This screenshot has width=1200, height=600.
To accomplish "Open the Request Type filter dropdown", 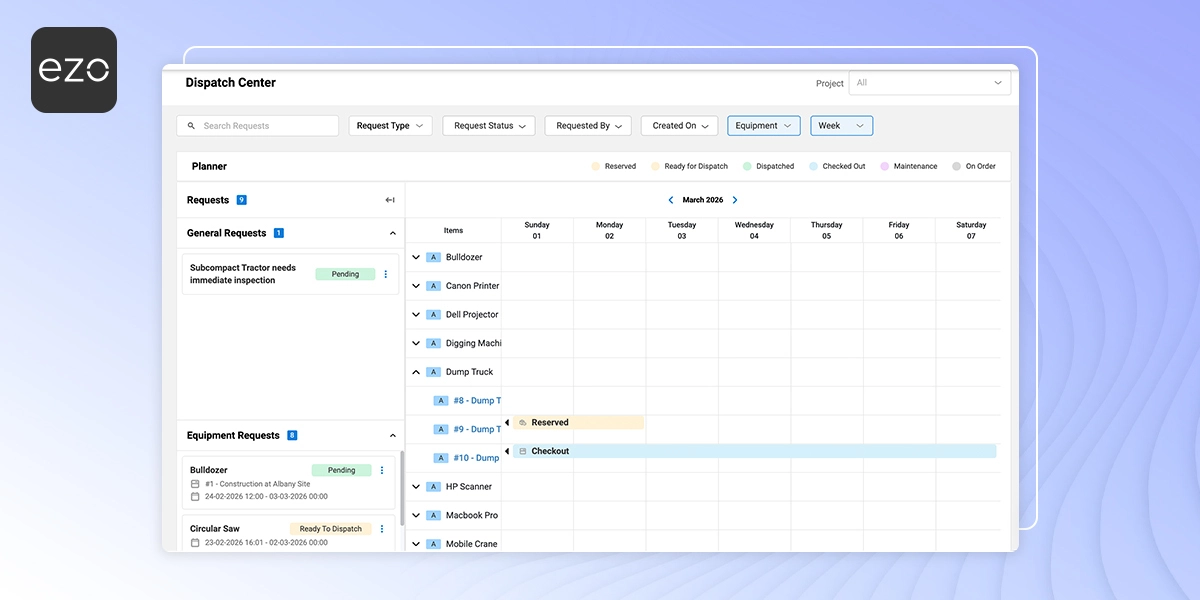I will (x=390, y=126).
